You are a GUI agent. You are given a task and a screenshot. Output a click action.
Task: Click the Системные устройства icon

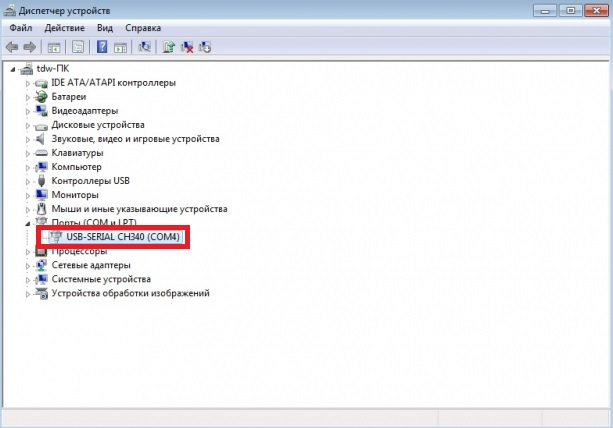[41, 279]
